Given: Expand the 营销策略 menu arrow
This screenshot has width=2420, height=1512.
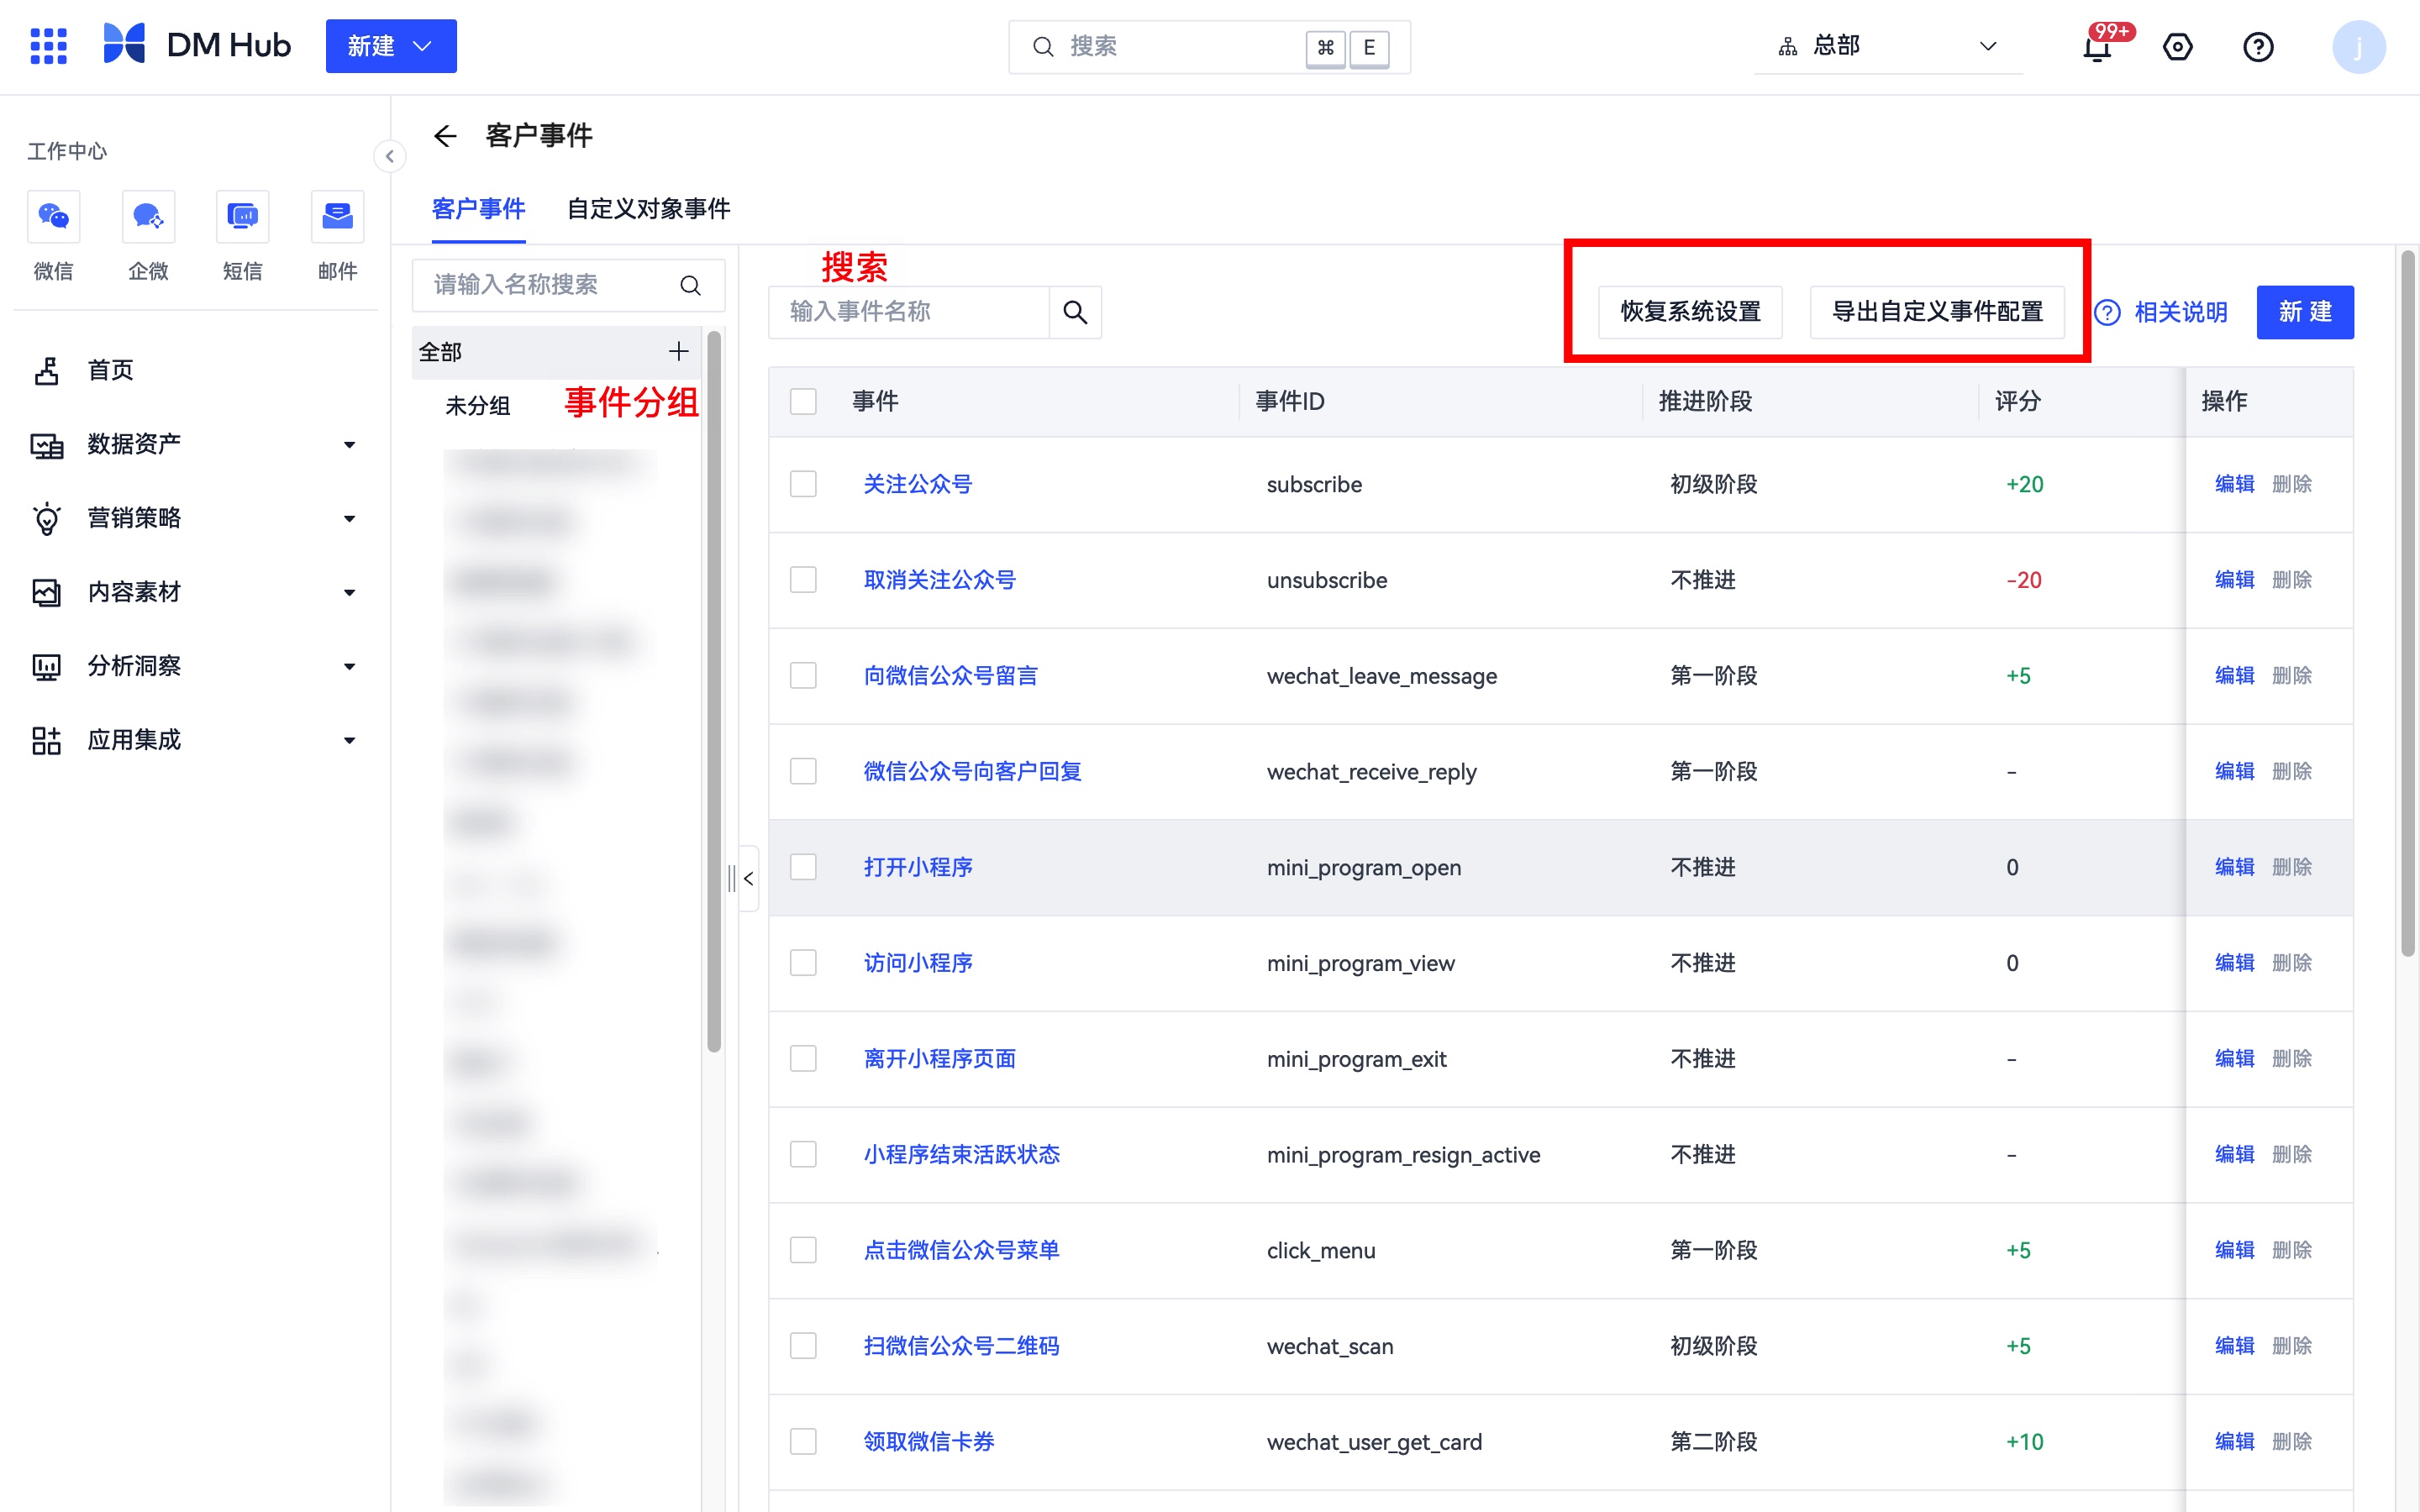Looking at the screenshot, I should click(x=349, y=519).
